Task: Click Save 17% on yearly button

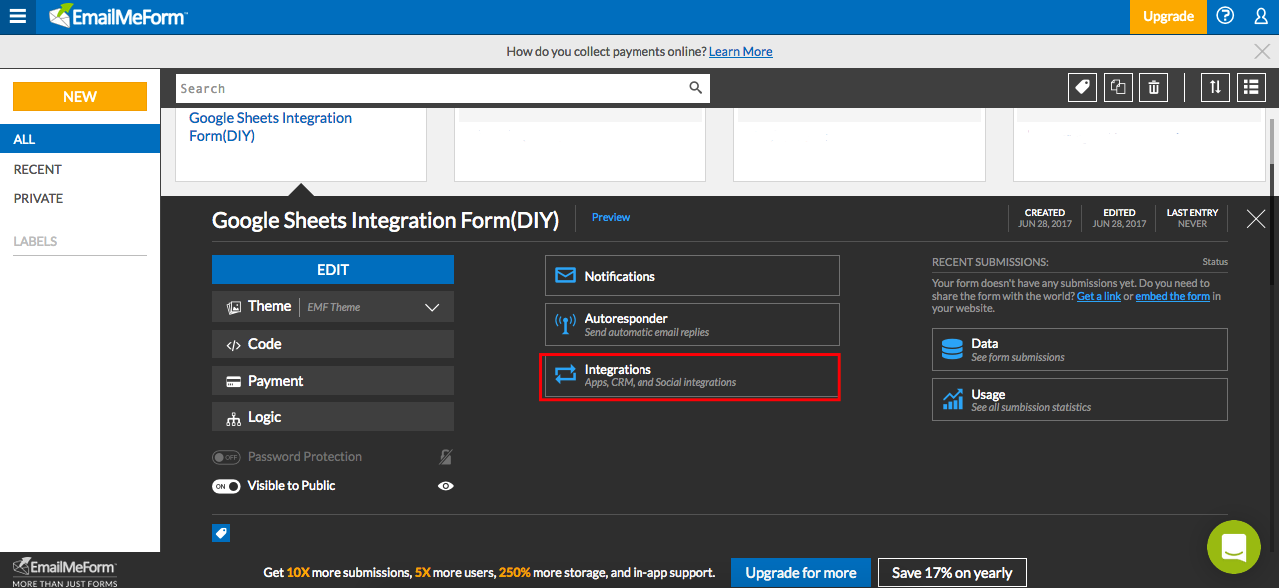Action: [952, 573]
